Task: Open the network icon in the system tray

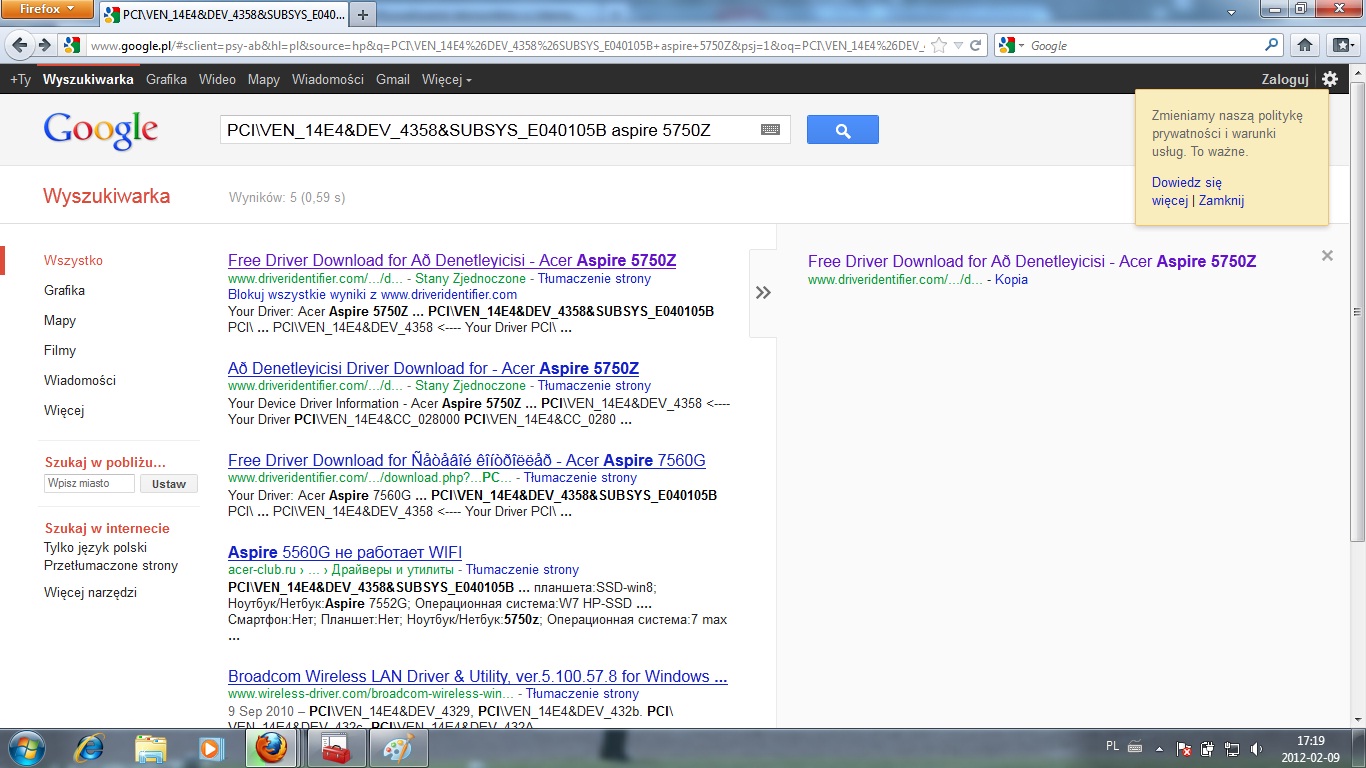Action: 1231,748
